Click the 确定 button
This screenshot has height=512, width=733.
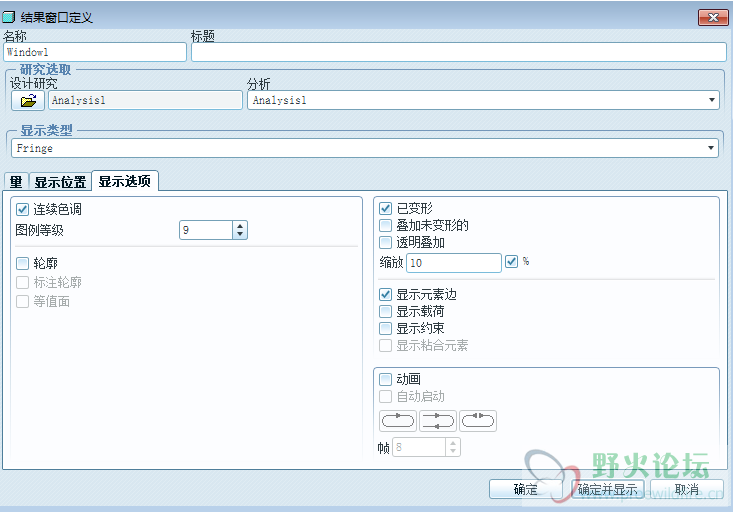click(x=525, y=490)
